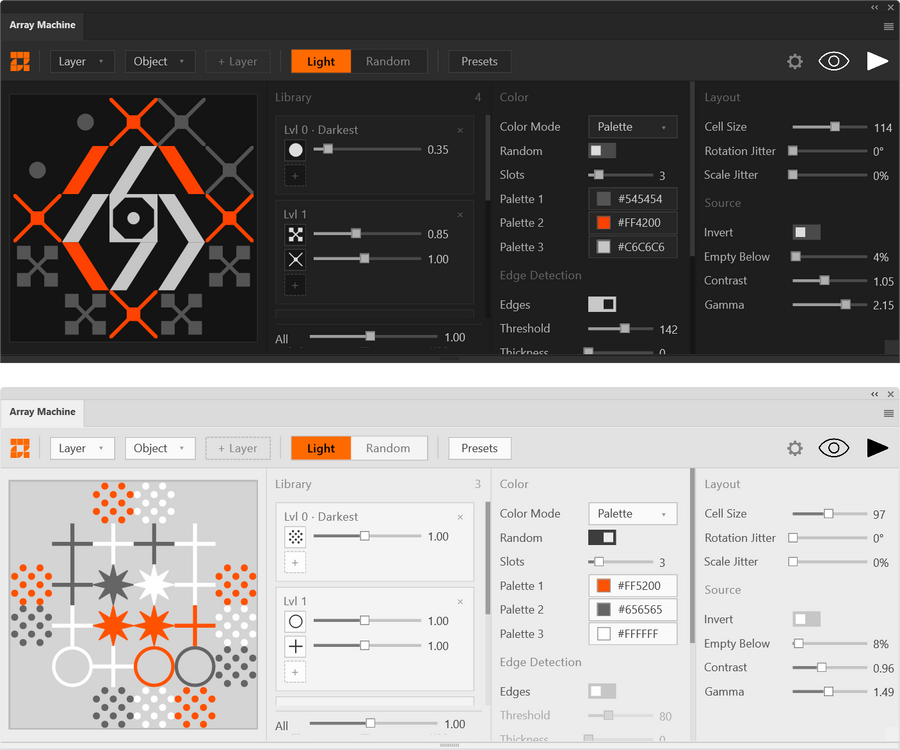Toggle the Invert switch in light panel

(806, 619)
